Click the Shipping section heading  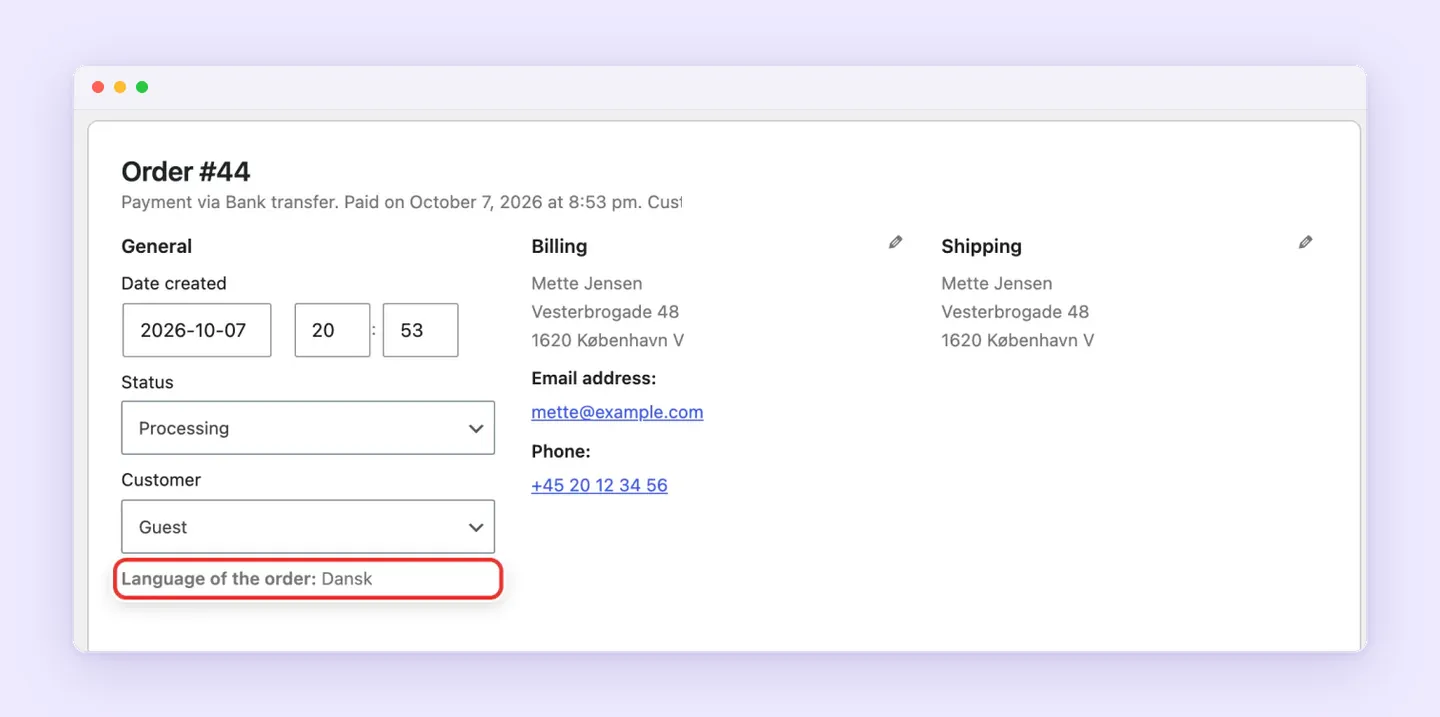pos(981,246)
